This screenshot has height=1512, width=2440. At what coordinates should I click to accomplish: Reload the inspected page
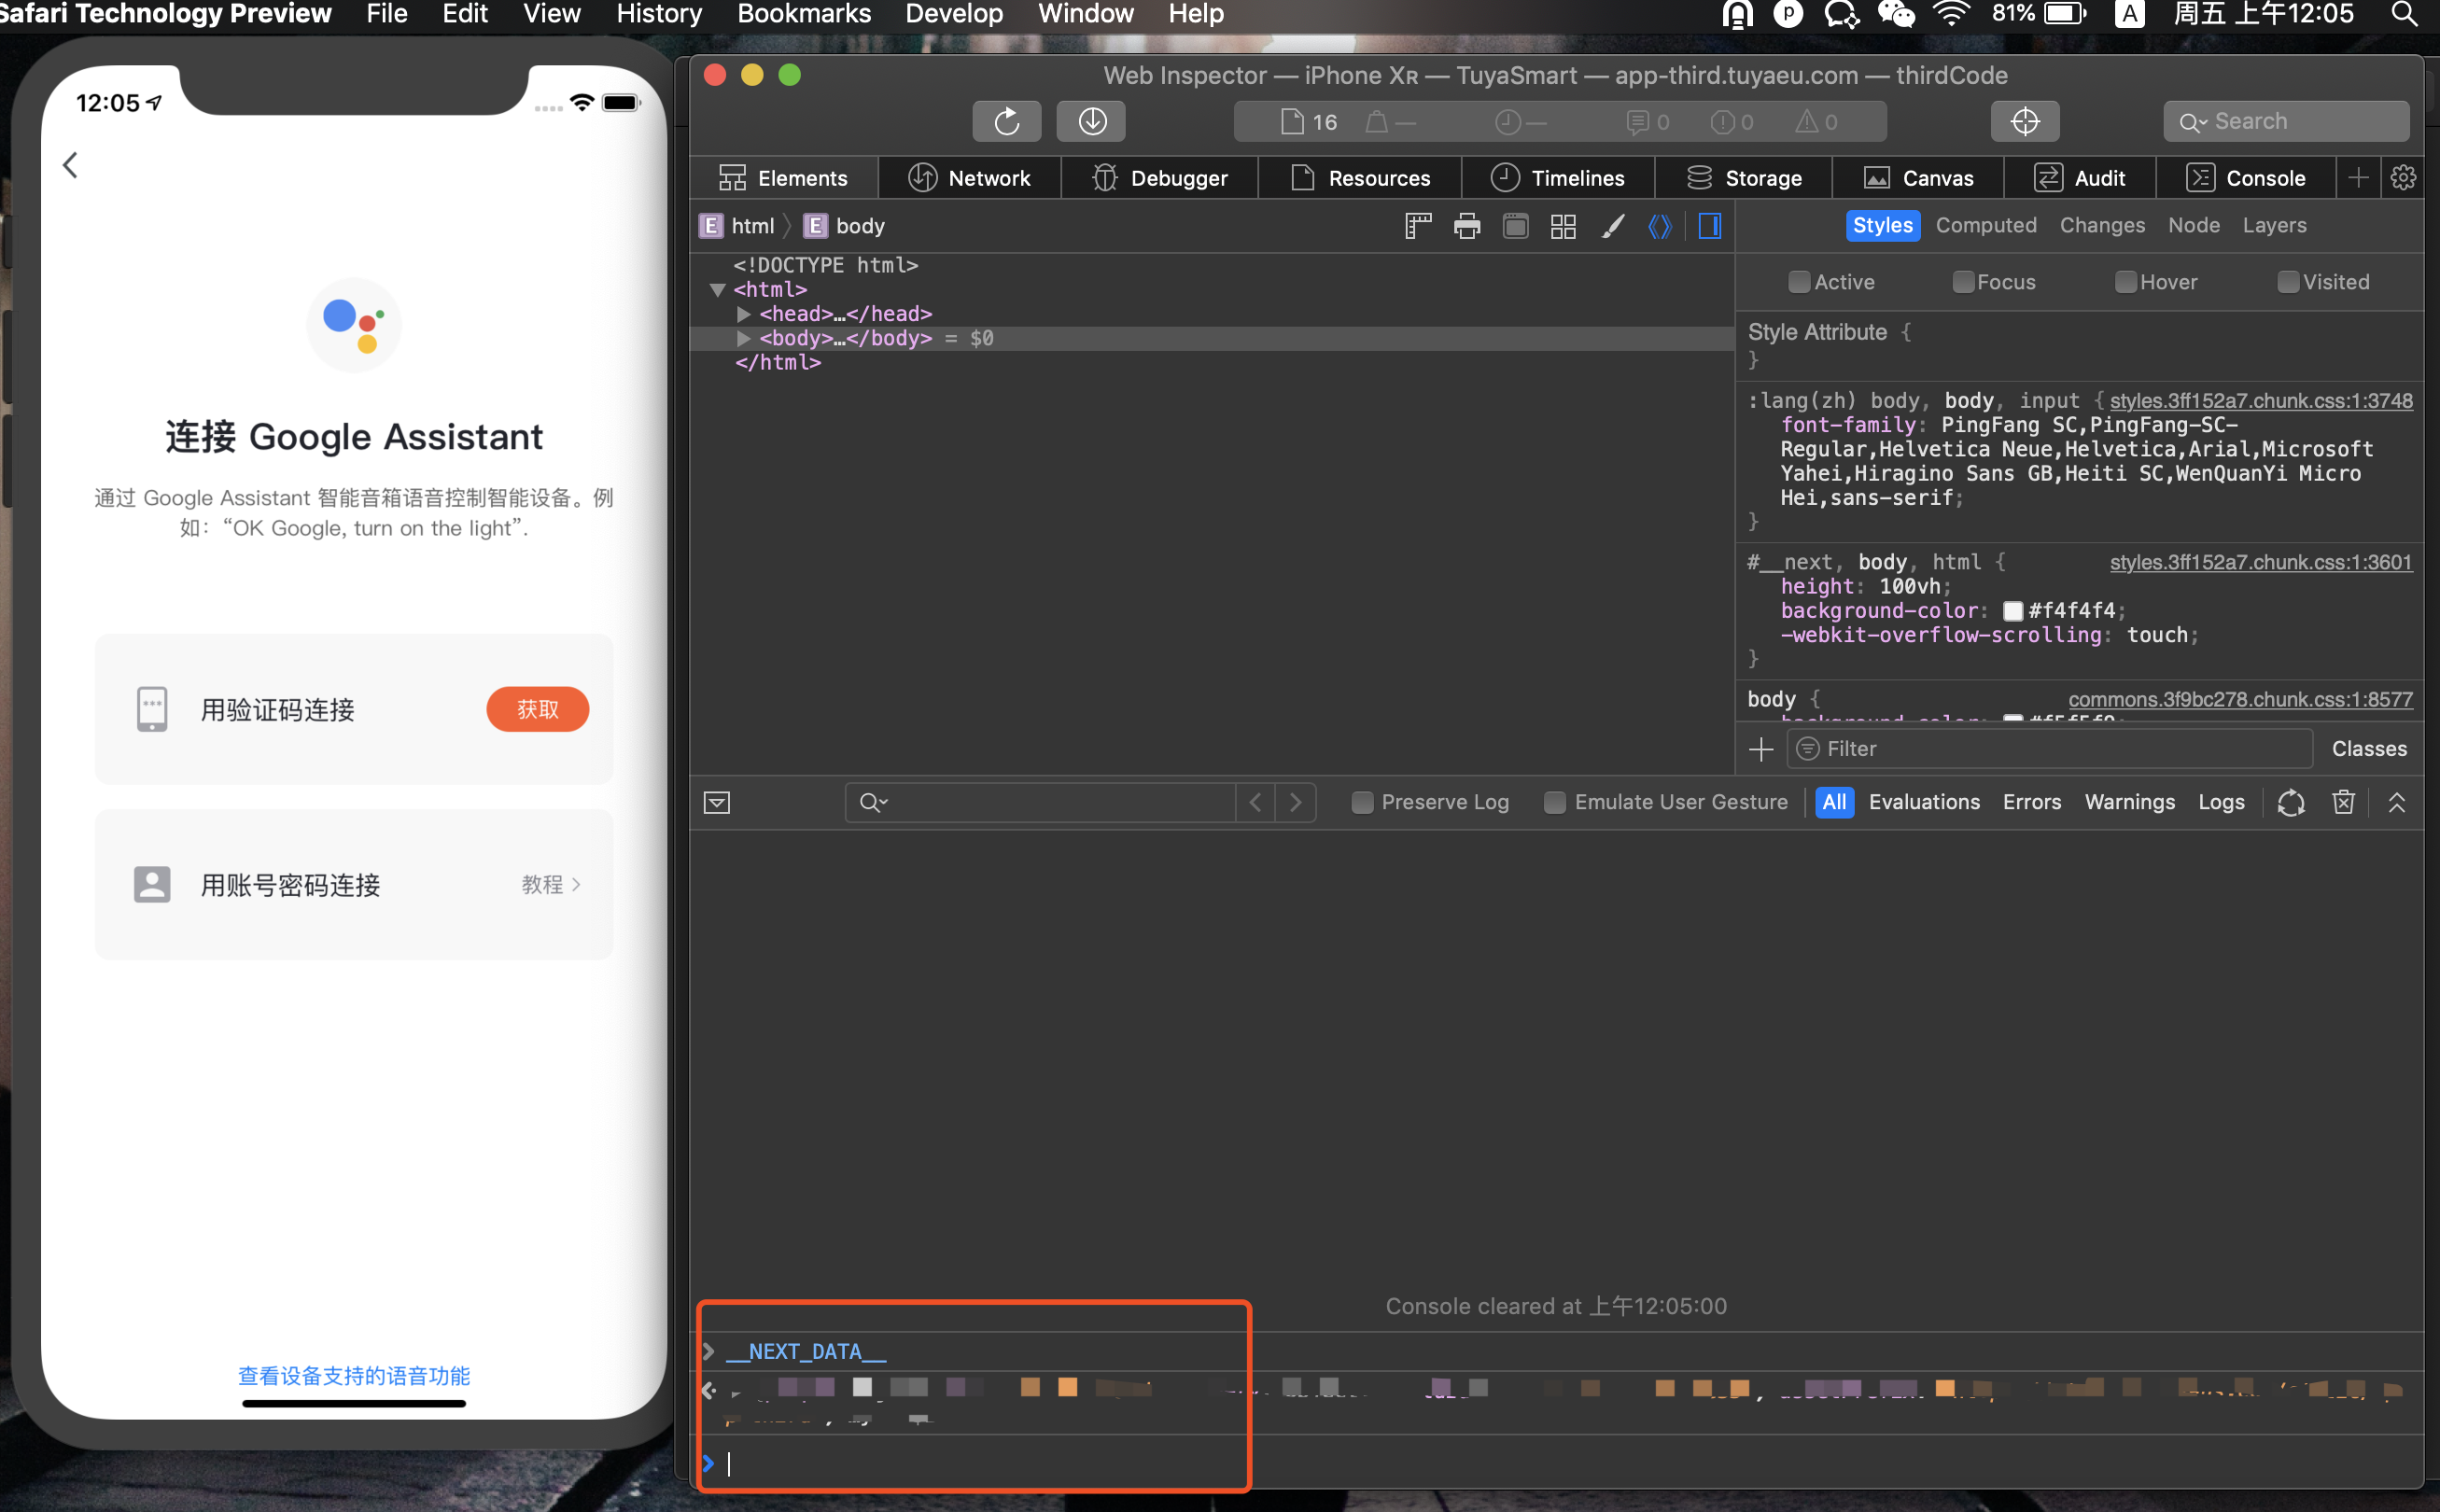point(1006,122)
